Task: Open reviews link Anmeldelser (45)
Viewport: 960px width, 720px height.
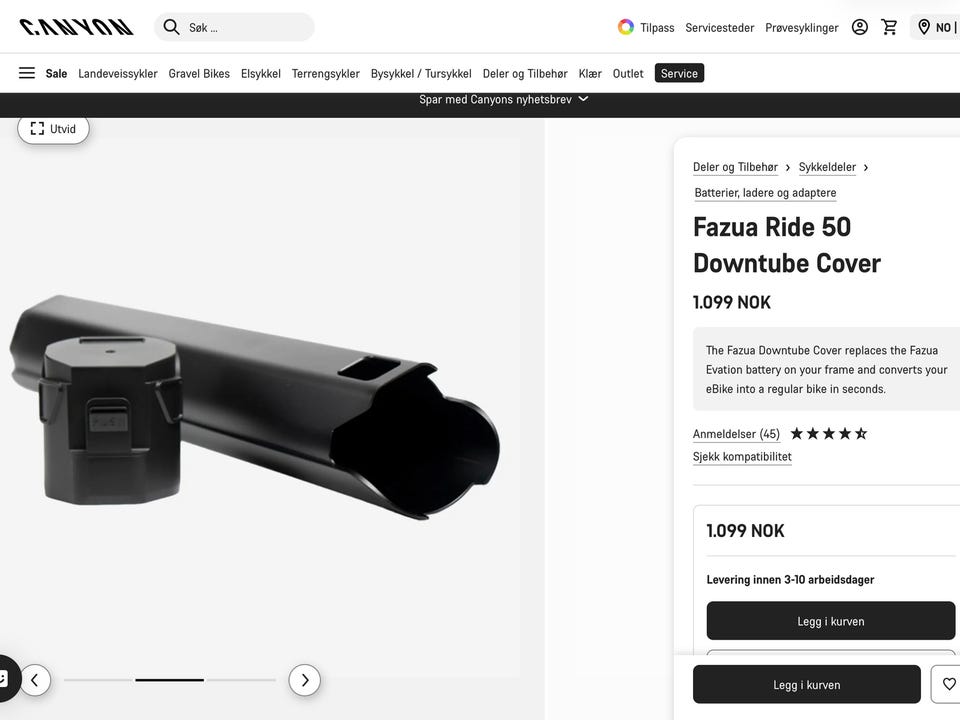Action: pyautogui.click(x=736, y=434)
